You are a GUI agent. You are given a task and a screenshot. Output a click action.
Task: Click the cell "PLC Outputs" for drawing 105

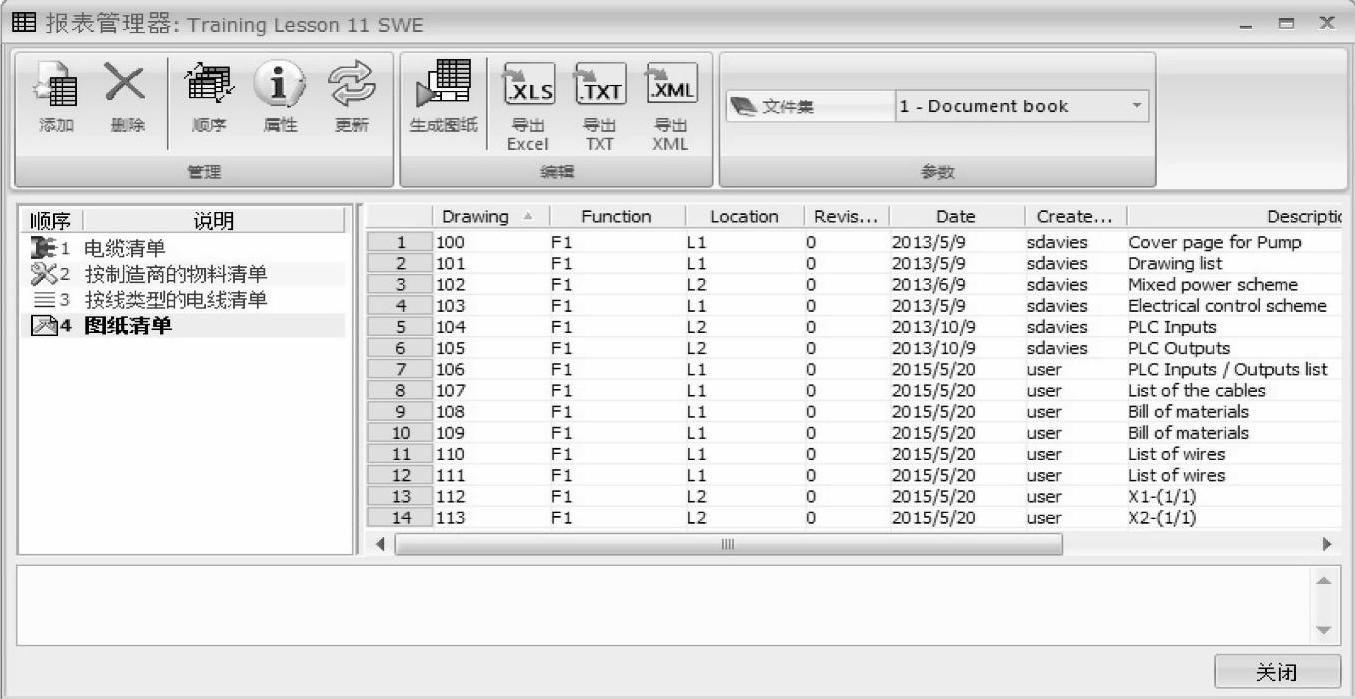tap(1179, 348)
